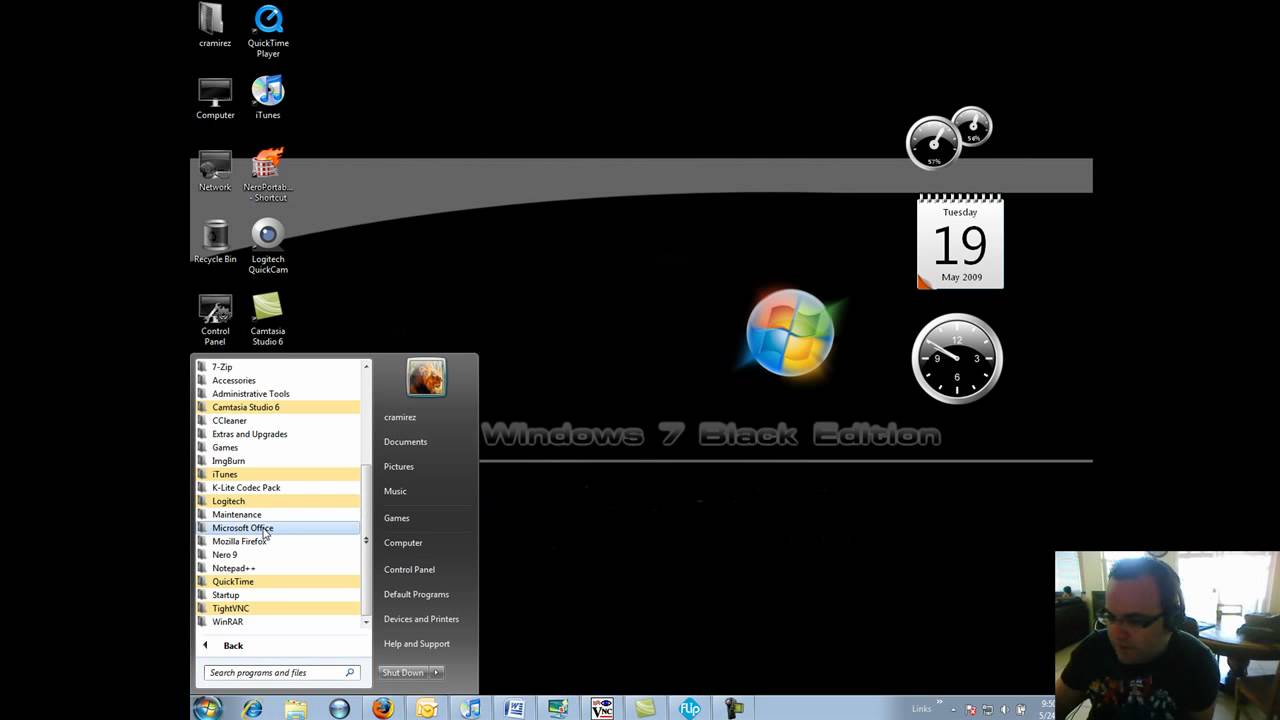Open Devices and Printers from Start menu

[421, 619]
